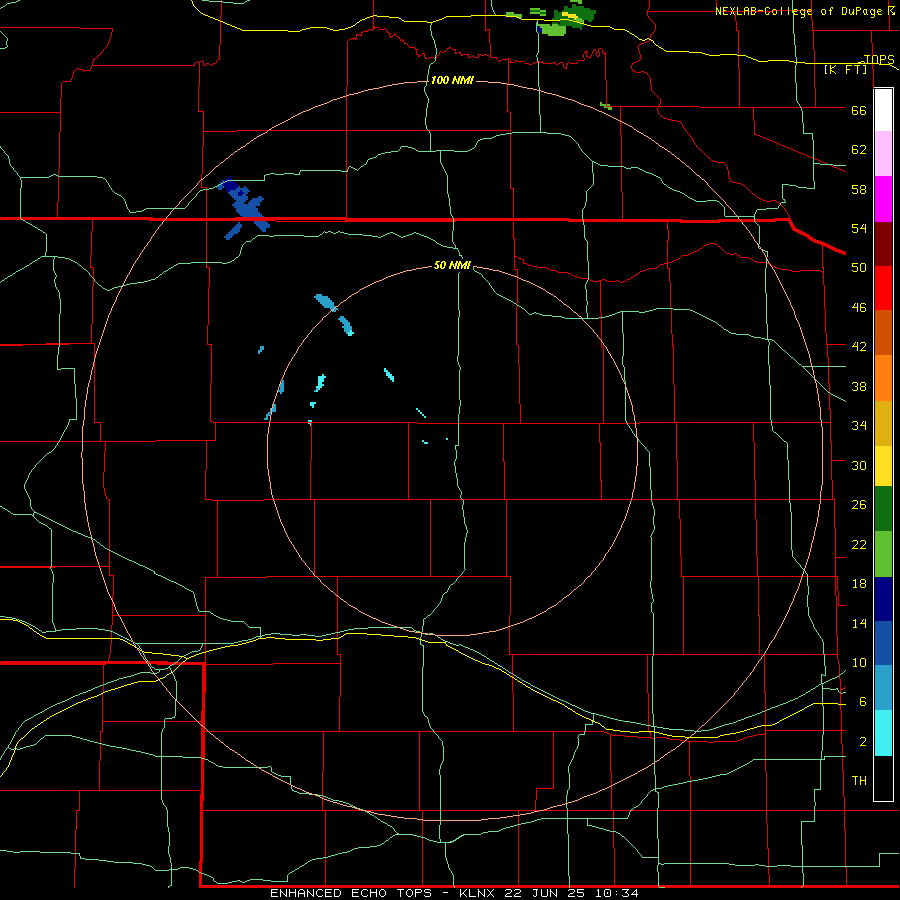The image size is (900, 900).
Task: Click the KLNX station identifier text
Action: pos(479,893)
